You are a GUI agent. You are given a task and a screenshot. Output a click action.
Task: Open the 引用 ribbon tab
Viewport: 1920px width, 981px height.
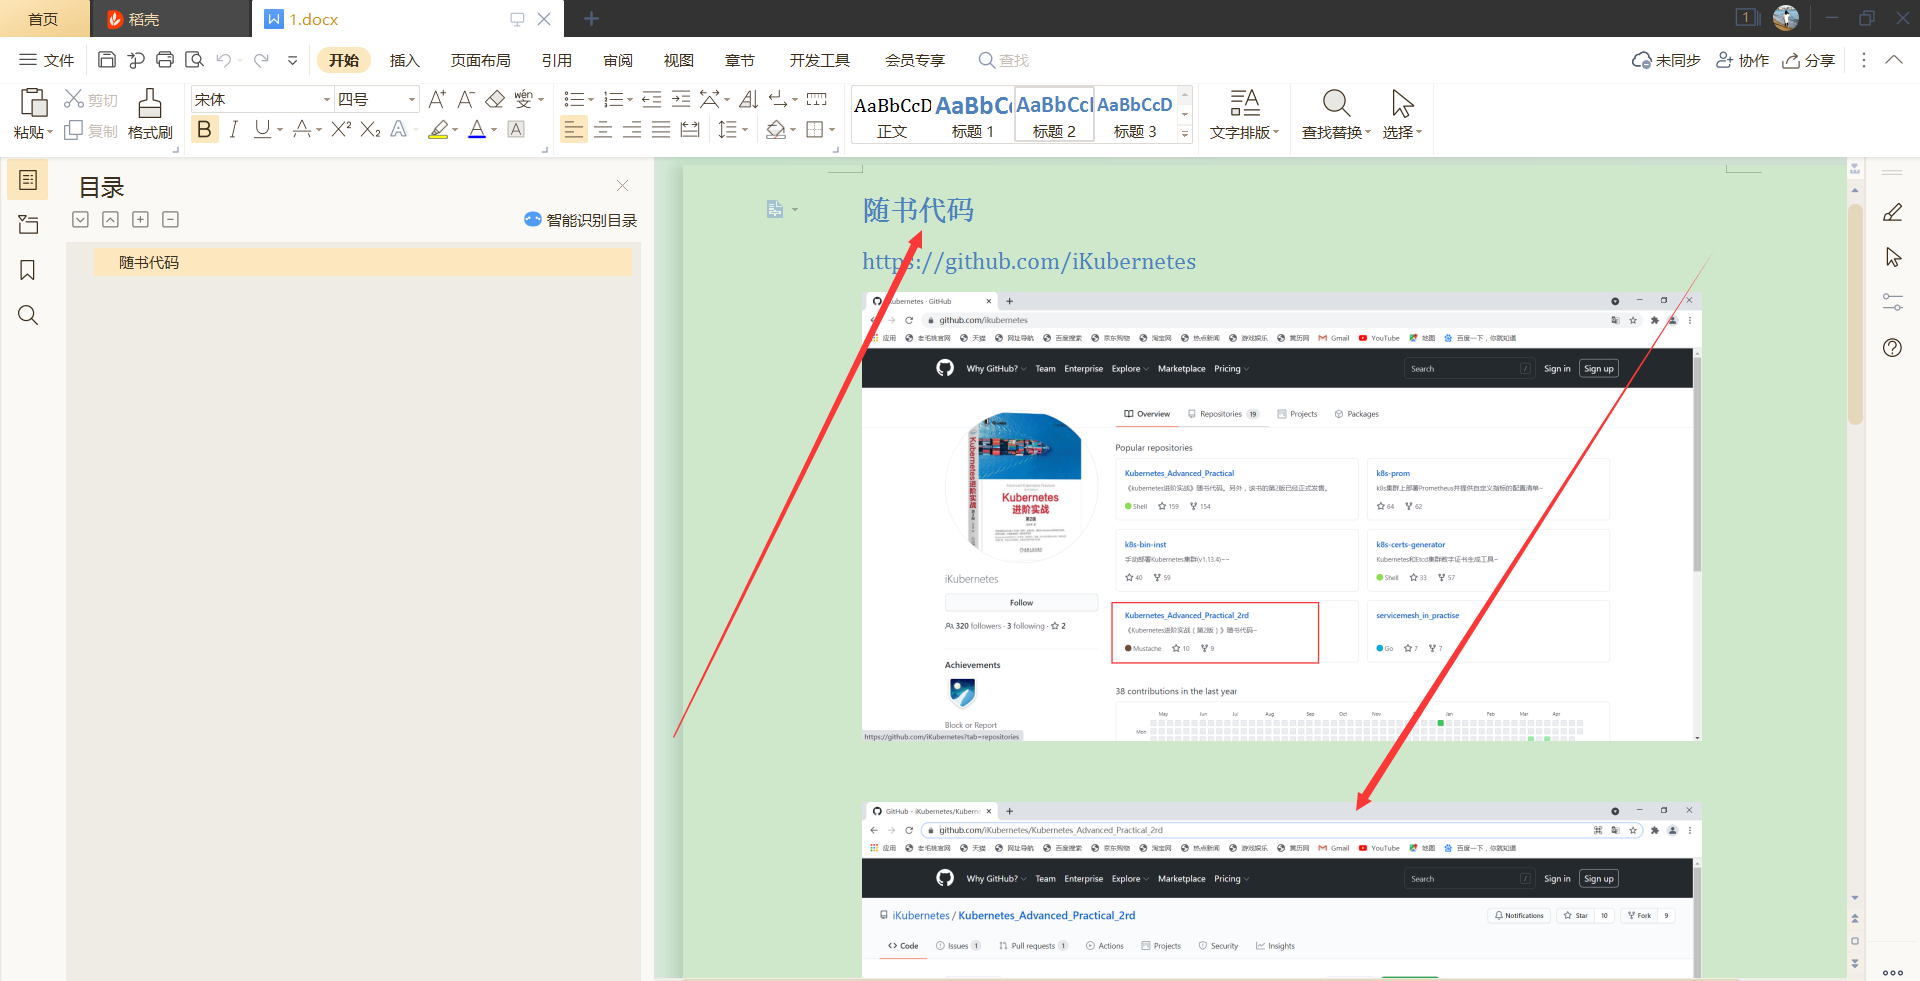coord(557,60)
